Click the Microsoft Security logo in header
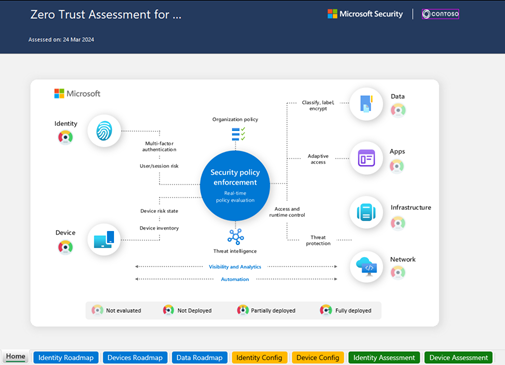Screen dimensions: 505x365 [365, 14]
